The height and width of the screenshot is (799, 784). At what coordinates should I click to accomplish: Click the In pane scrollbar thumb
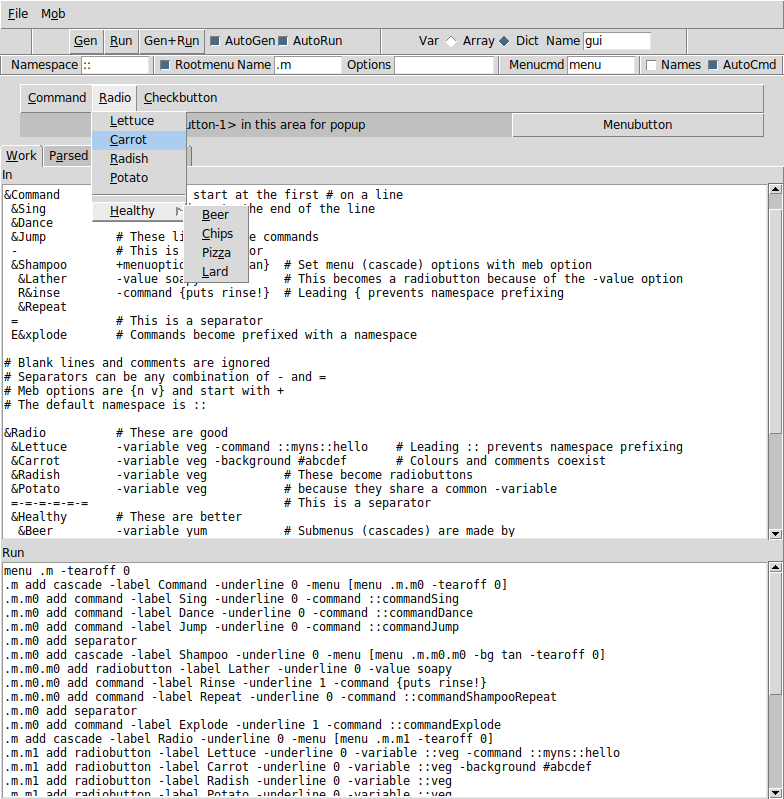775,322
